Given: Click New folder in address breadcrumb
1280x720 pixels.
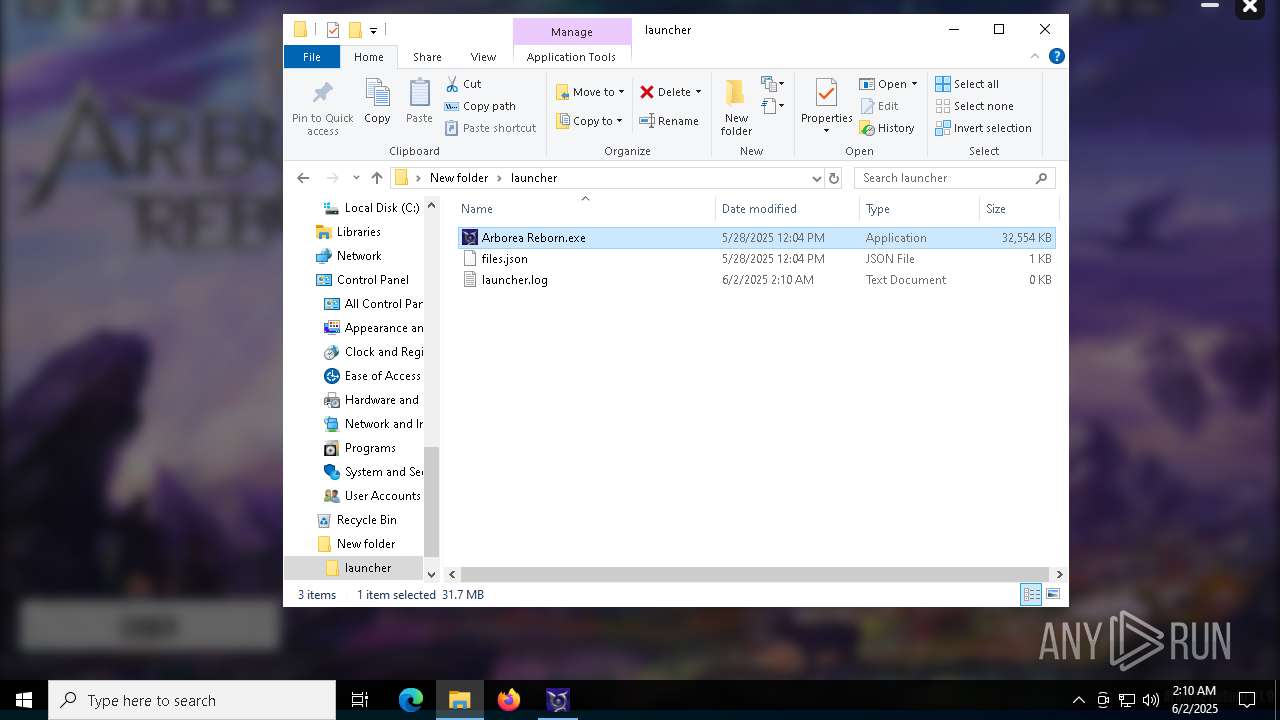Looking at the screenshot, I should click(459, 178).
